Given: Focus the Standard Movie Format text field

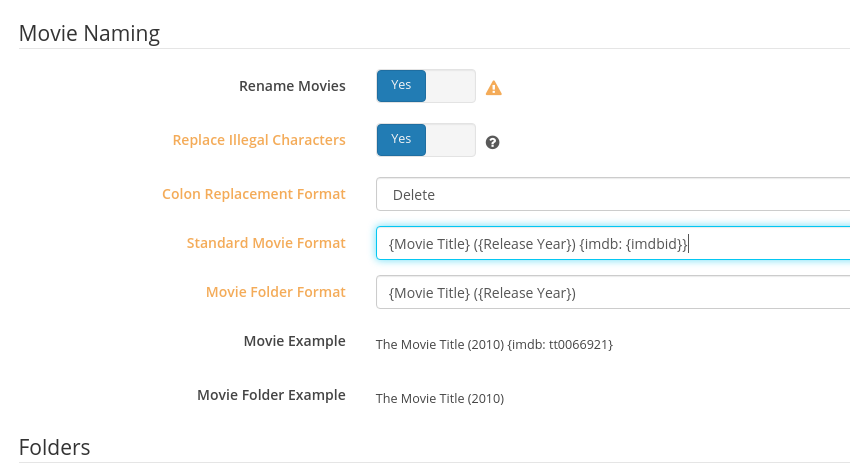Looking at the screenshot, I should pyautogui.click(x=612, y=243).
